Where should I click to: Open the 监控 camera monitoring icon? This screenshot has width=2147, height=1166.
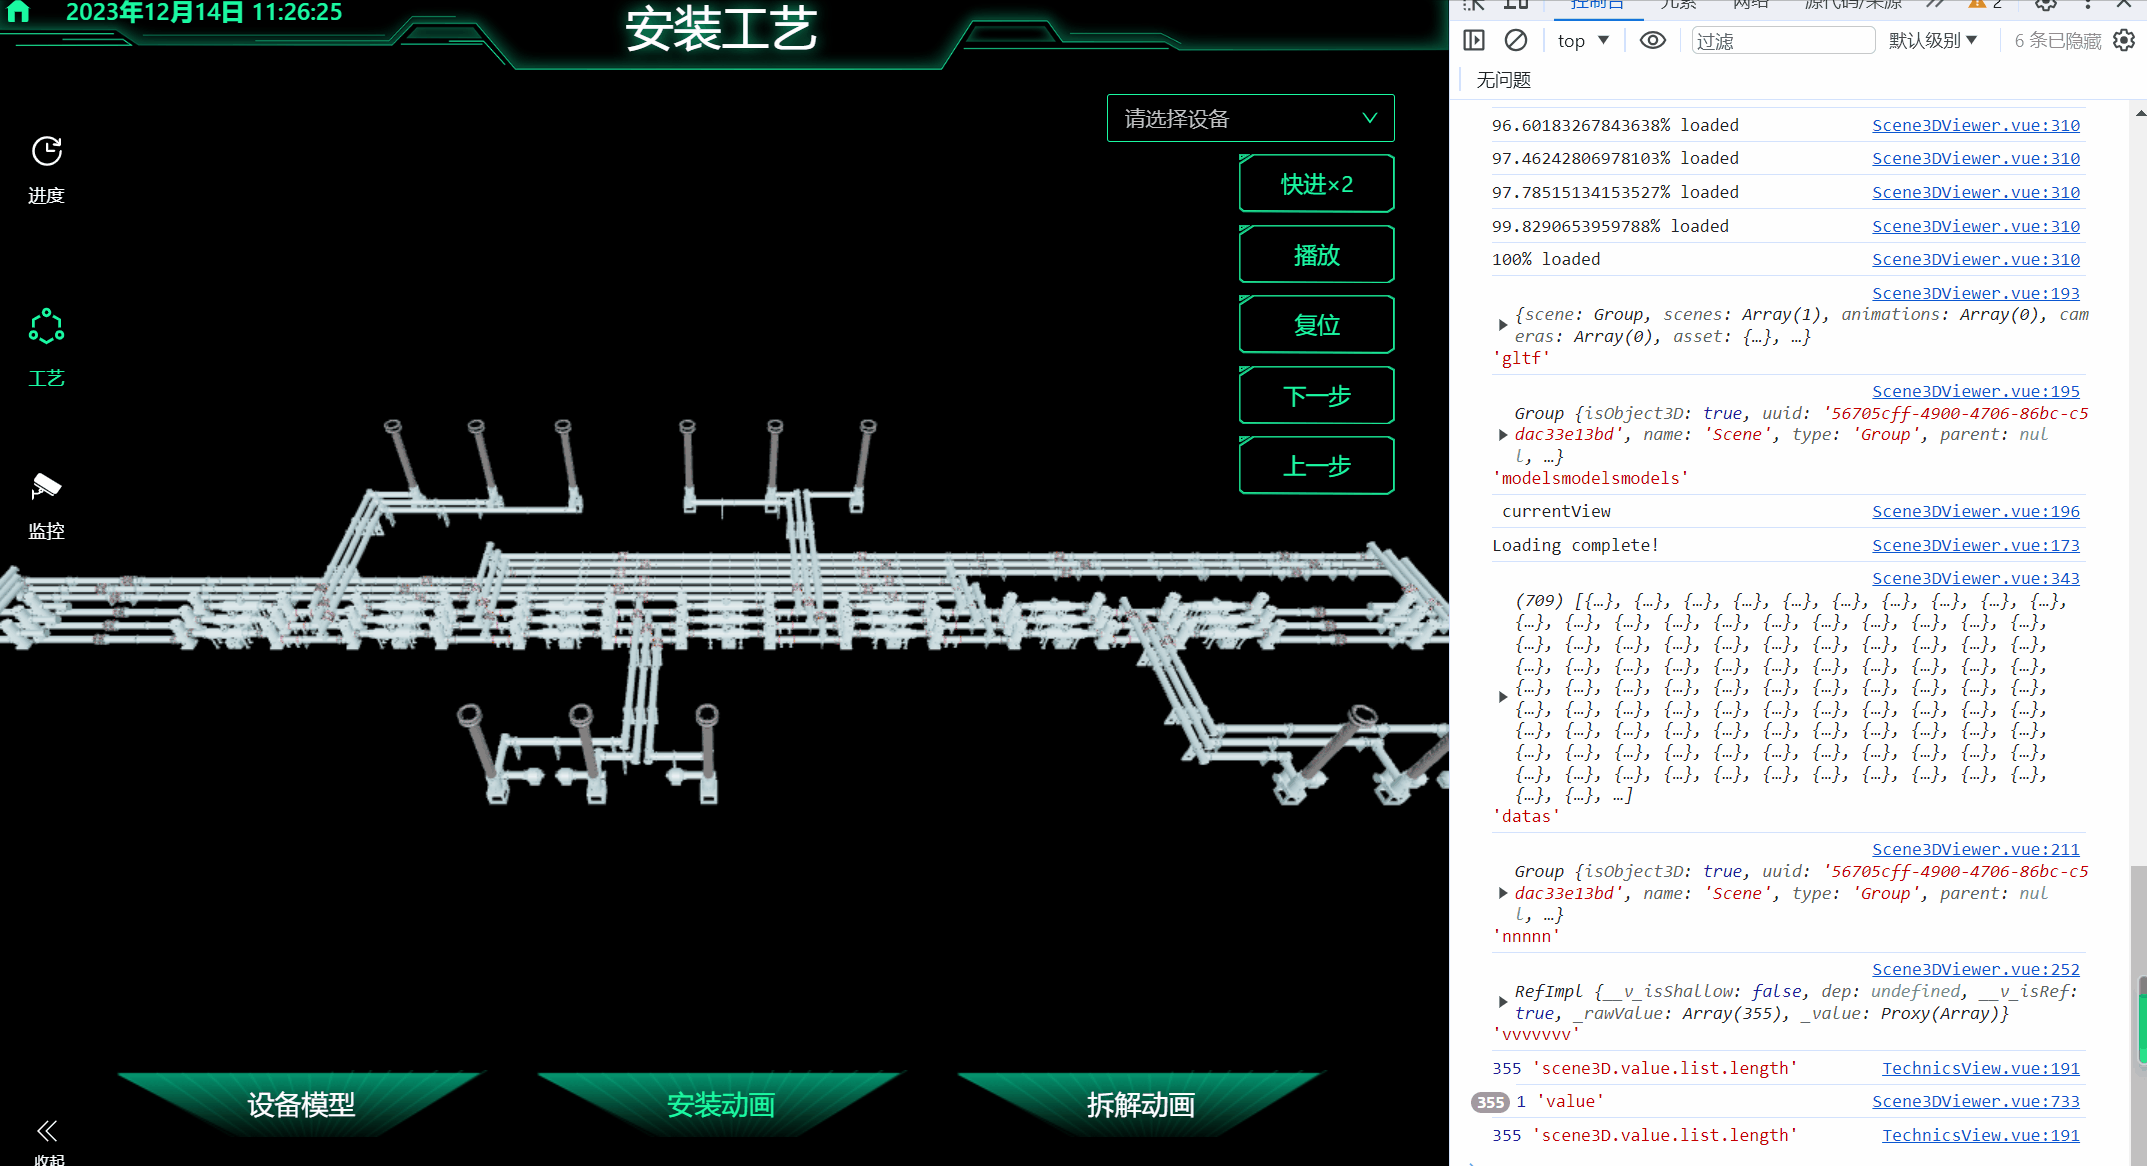[46, 487]
